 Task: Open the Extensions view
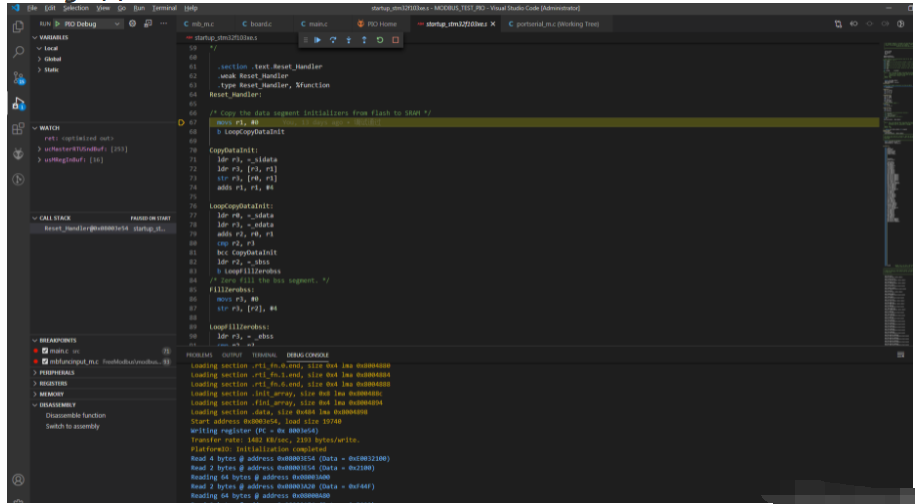click(x=18, y=129)
